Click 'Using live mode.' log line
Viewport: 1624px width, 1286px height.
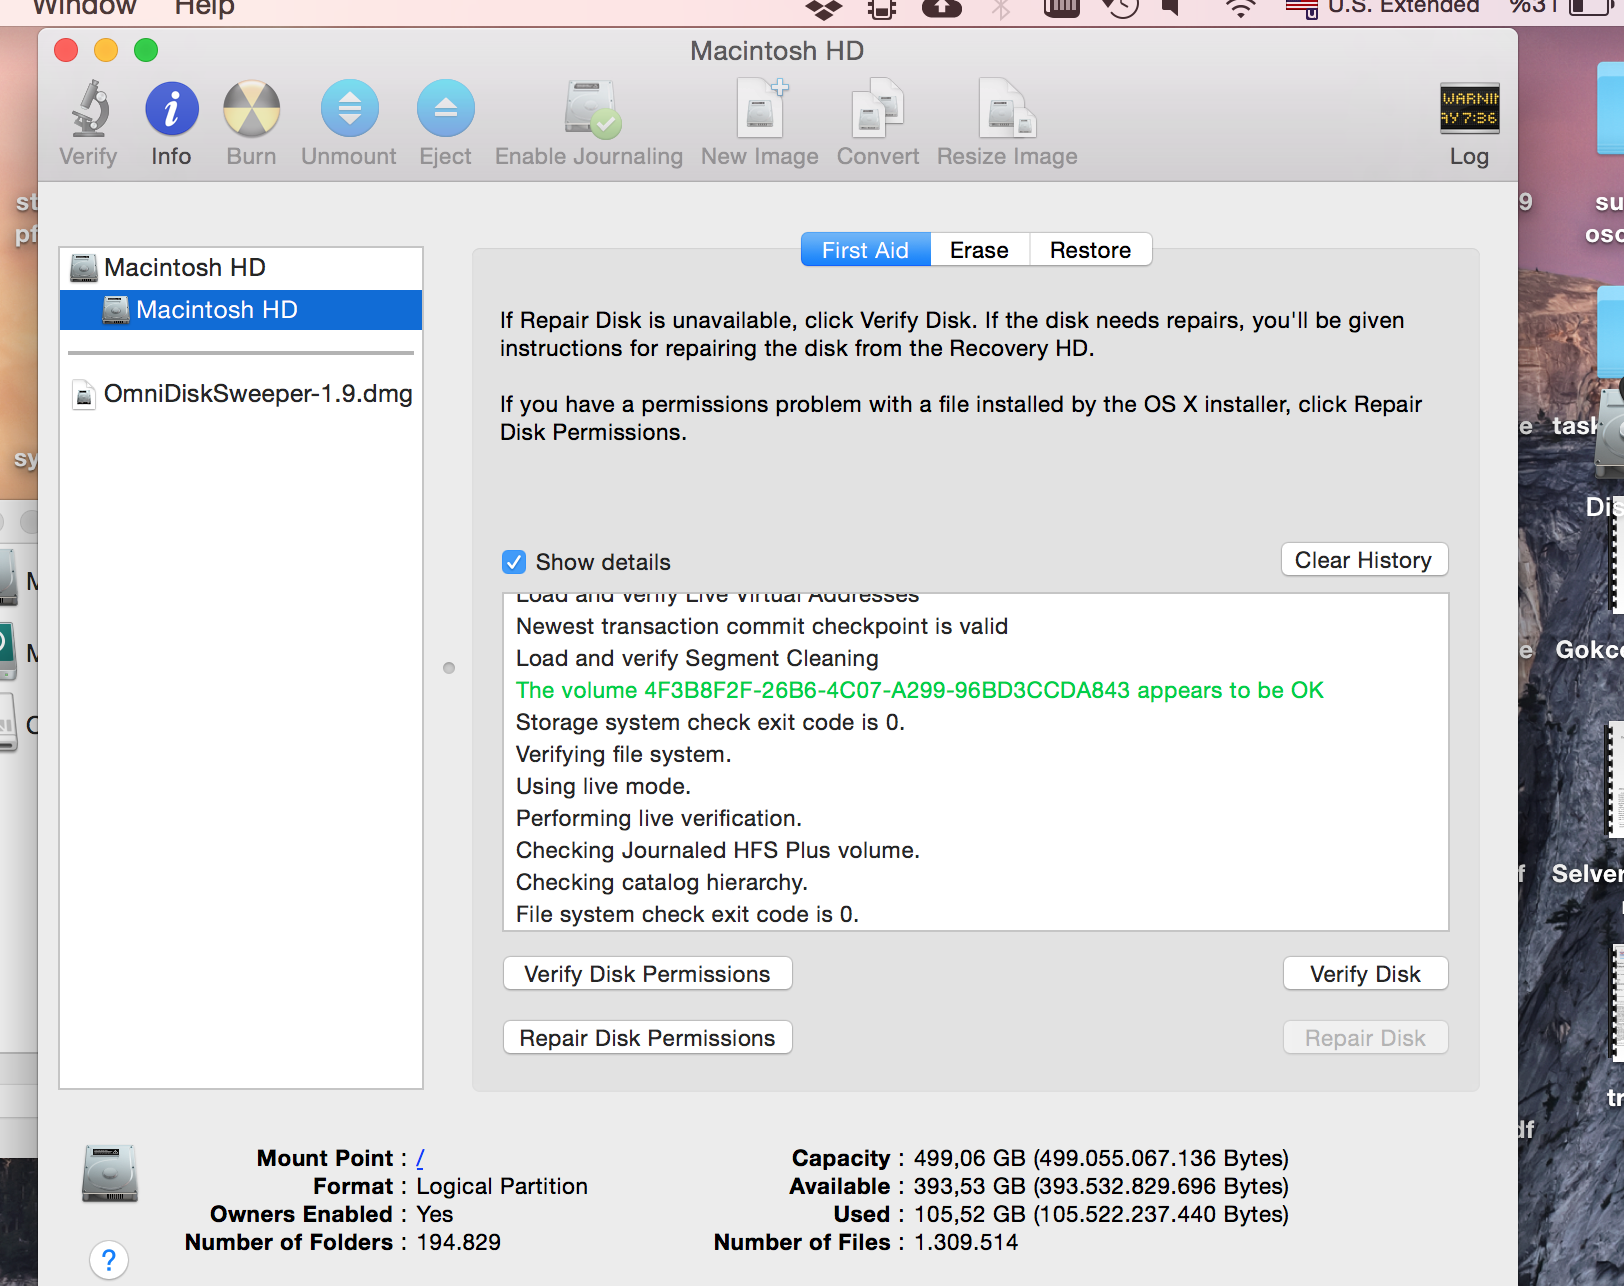[603, 786]
